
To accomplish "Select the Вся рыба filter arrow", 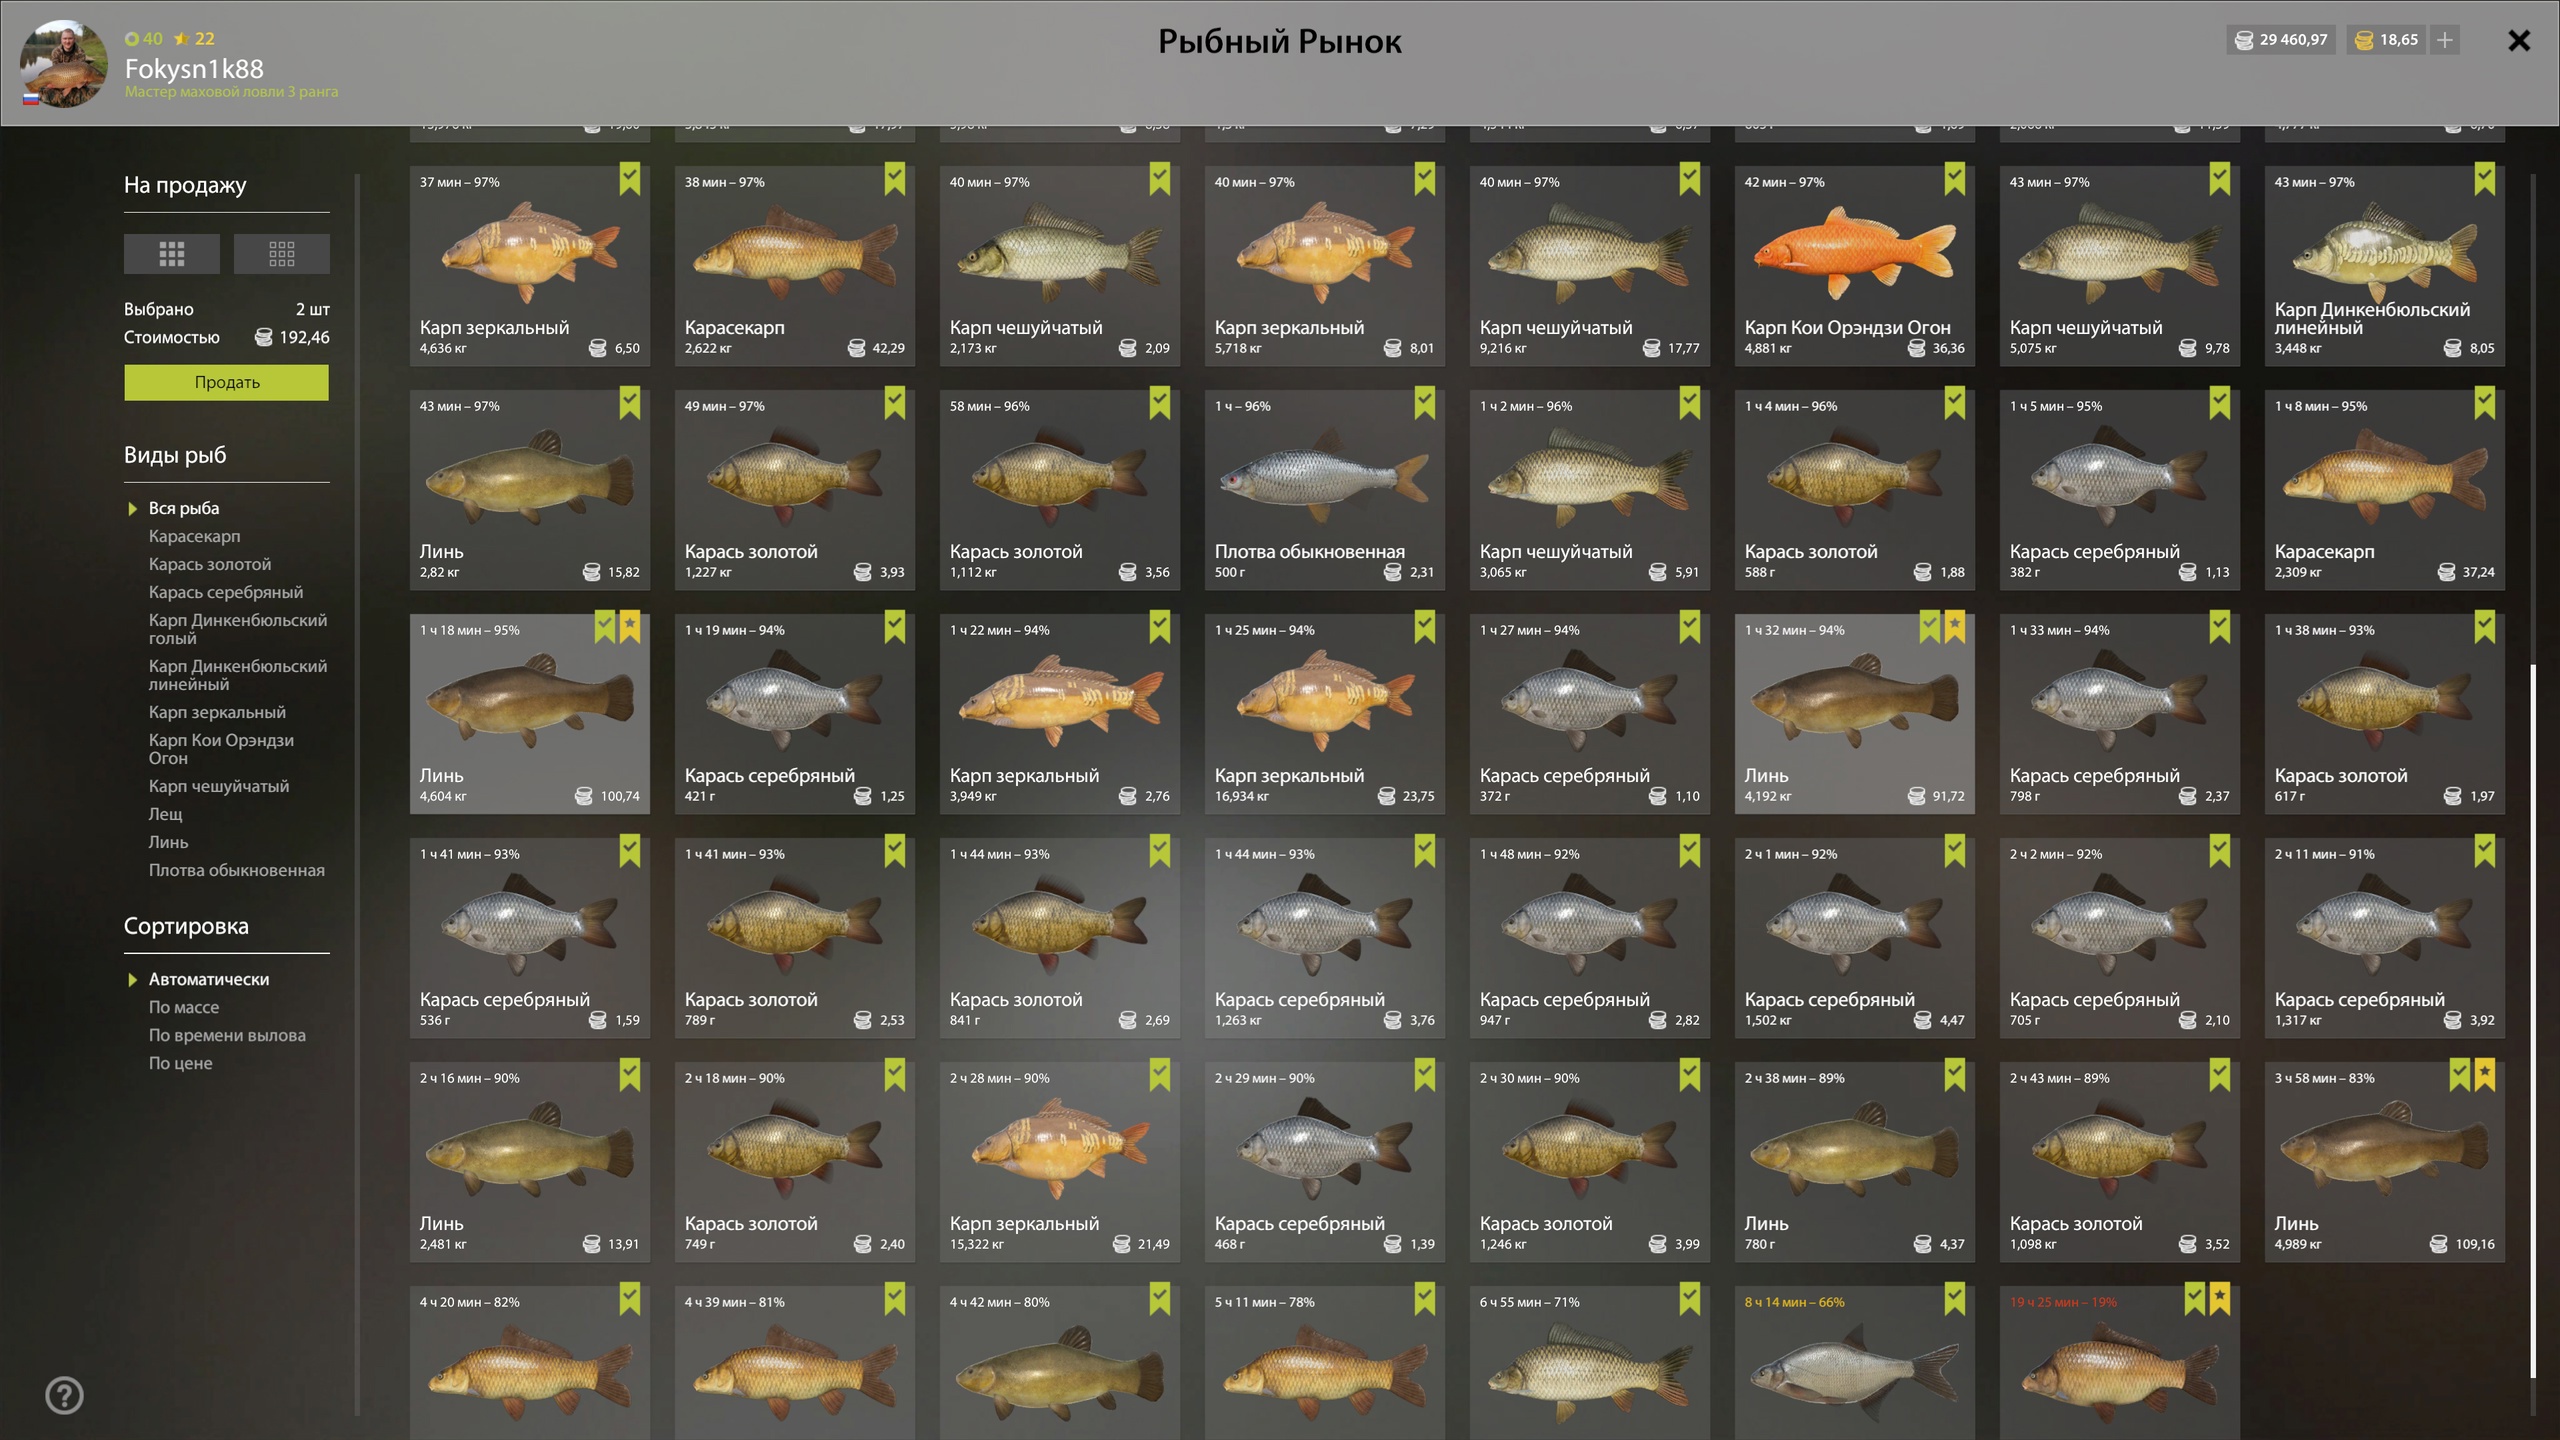I will point(132,508).
